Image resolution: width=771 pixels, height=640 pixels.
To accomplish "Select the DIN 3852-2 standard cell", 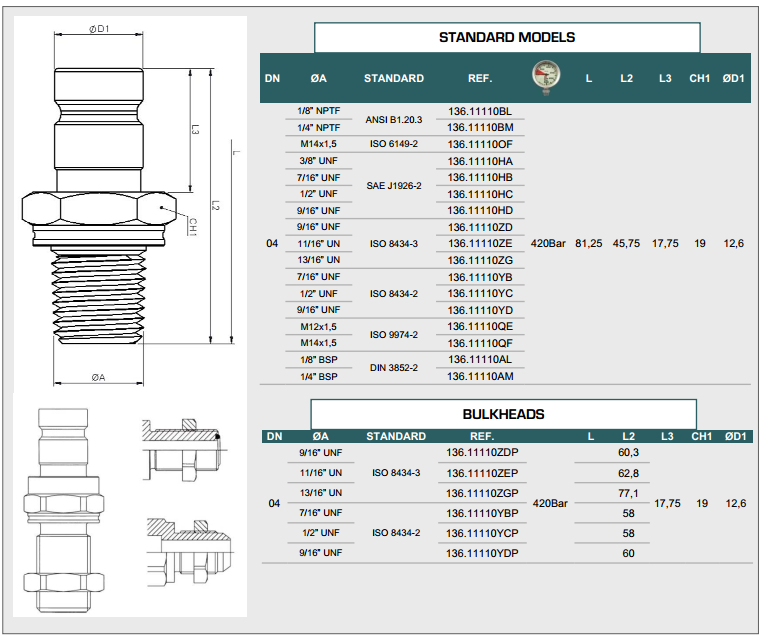I will (392, 368).
